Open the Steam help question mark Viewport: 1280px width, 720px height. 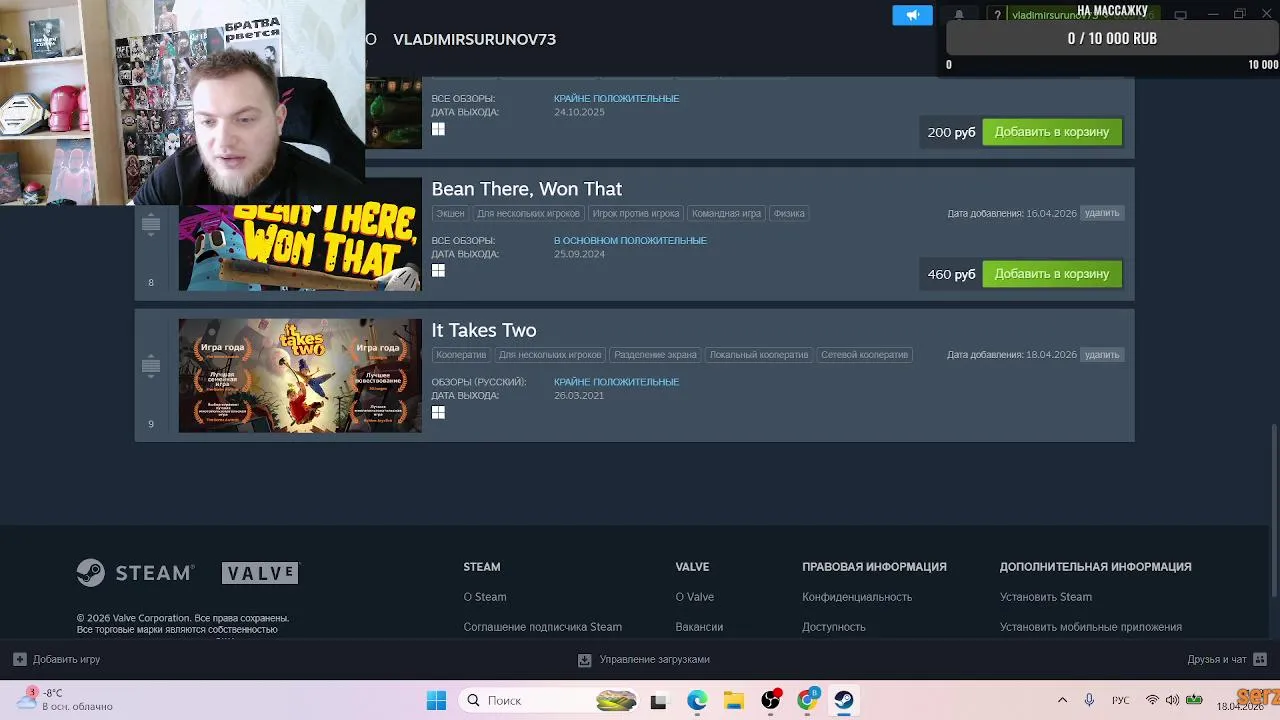click(997, 15)
